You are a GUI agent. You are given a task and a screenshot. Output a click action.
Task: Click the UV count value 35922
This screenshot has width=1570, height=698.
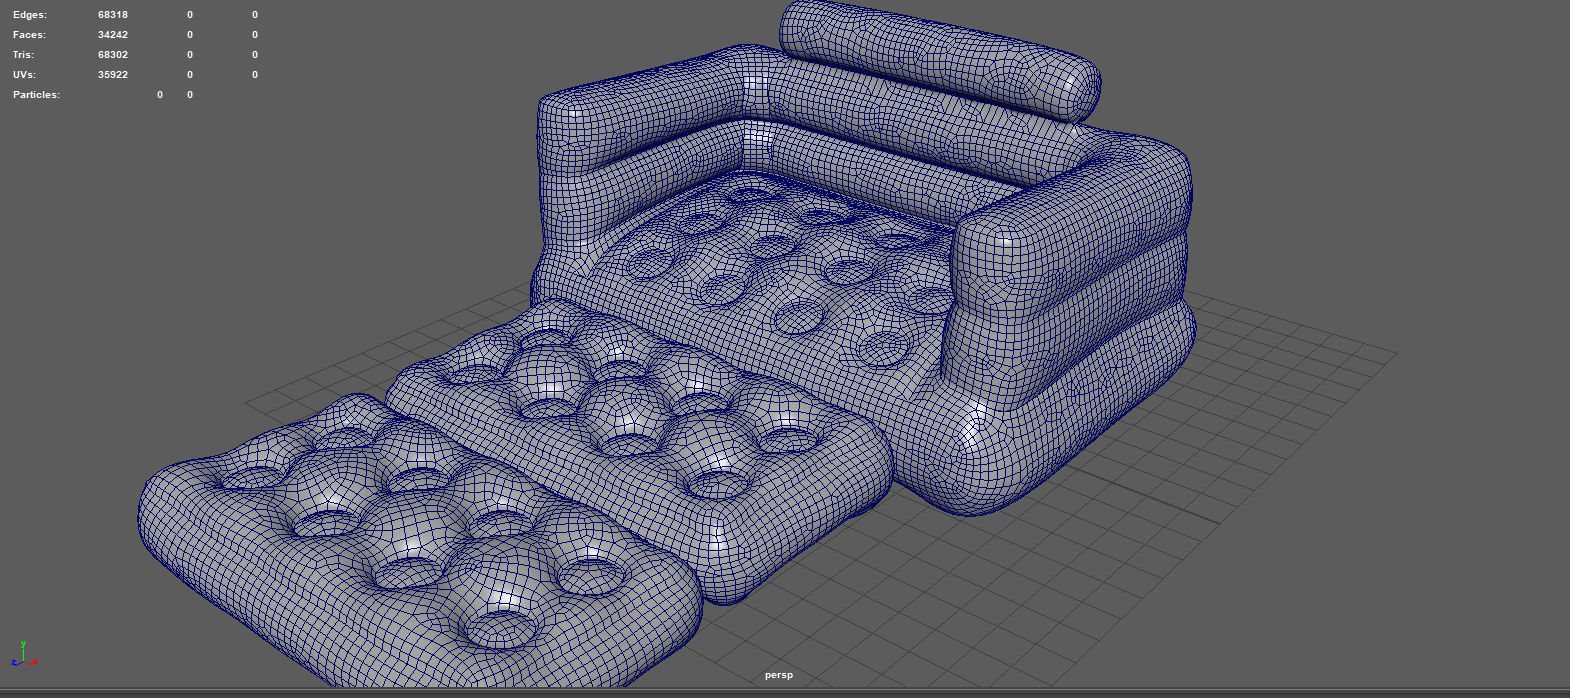(113, 75)
